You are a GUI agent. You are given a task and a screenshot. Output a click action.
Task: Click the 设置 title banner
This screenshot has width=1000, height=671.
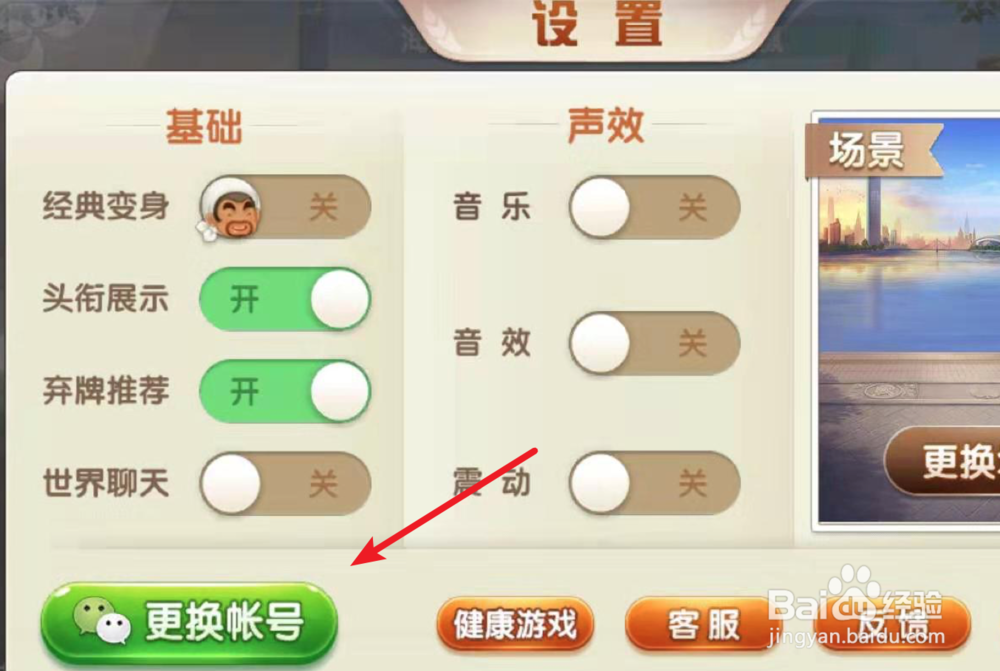[x=597, y=26]
